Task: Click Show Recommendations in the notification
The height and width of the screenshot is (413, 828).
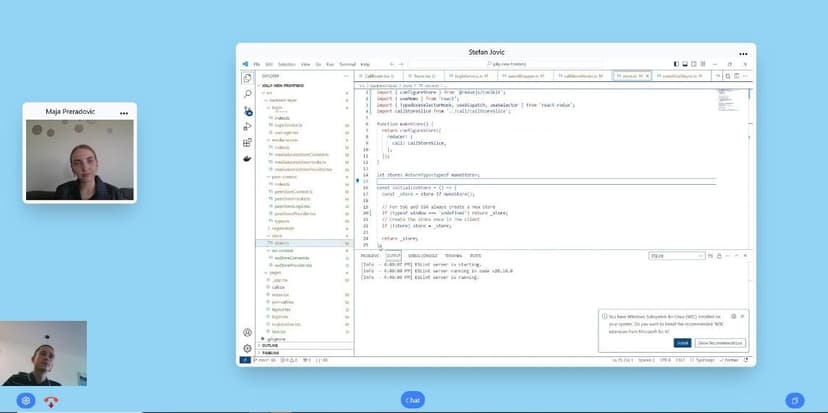Action: 720,342
